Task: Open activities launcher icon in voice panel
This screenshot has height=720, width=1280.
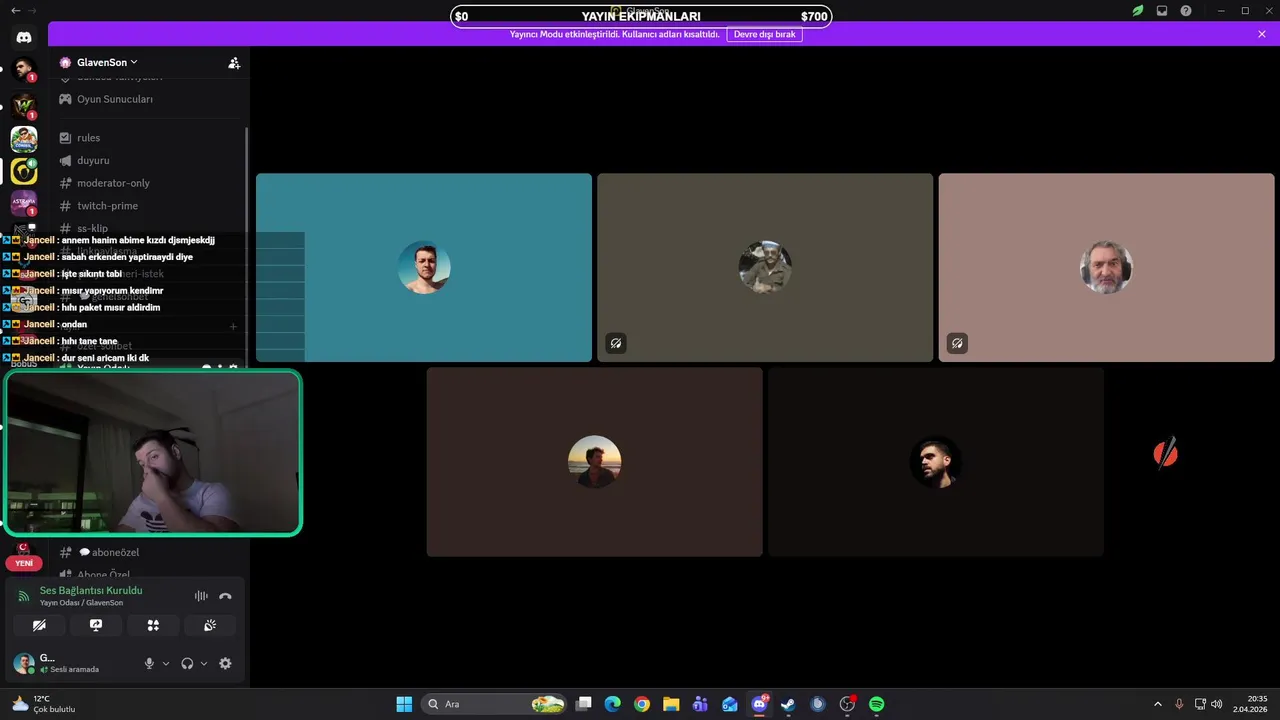Action: click(x=153, y=625)
